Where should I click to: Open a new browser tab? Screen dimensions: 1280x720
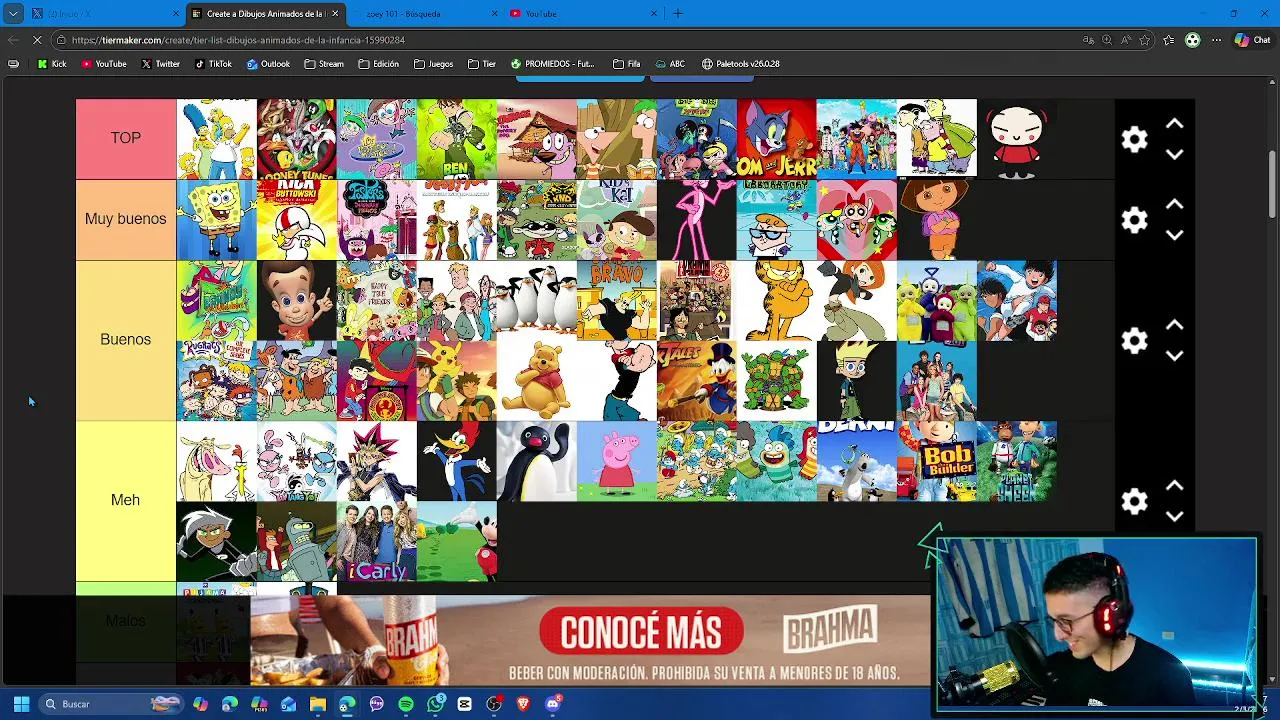click(678, 13)
